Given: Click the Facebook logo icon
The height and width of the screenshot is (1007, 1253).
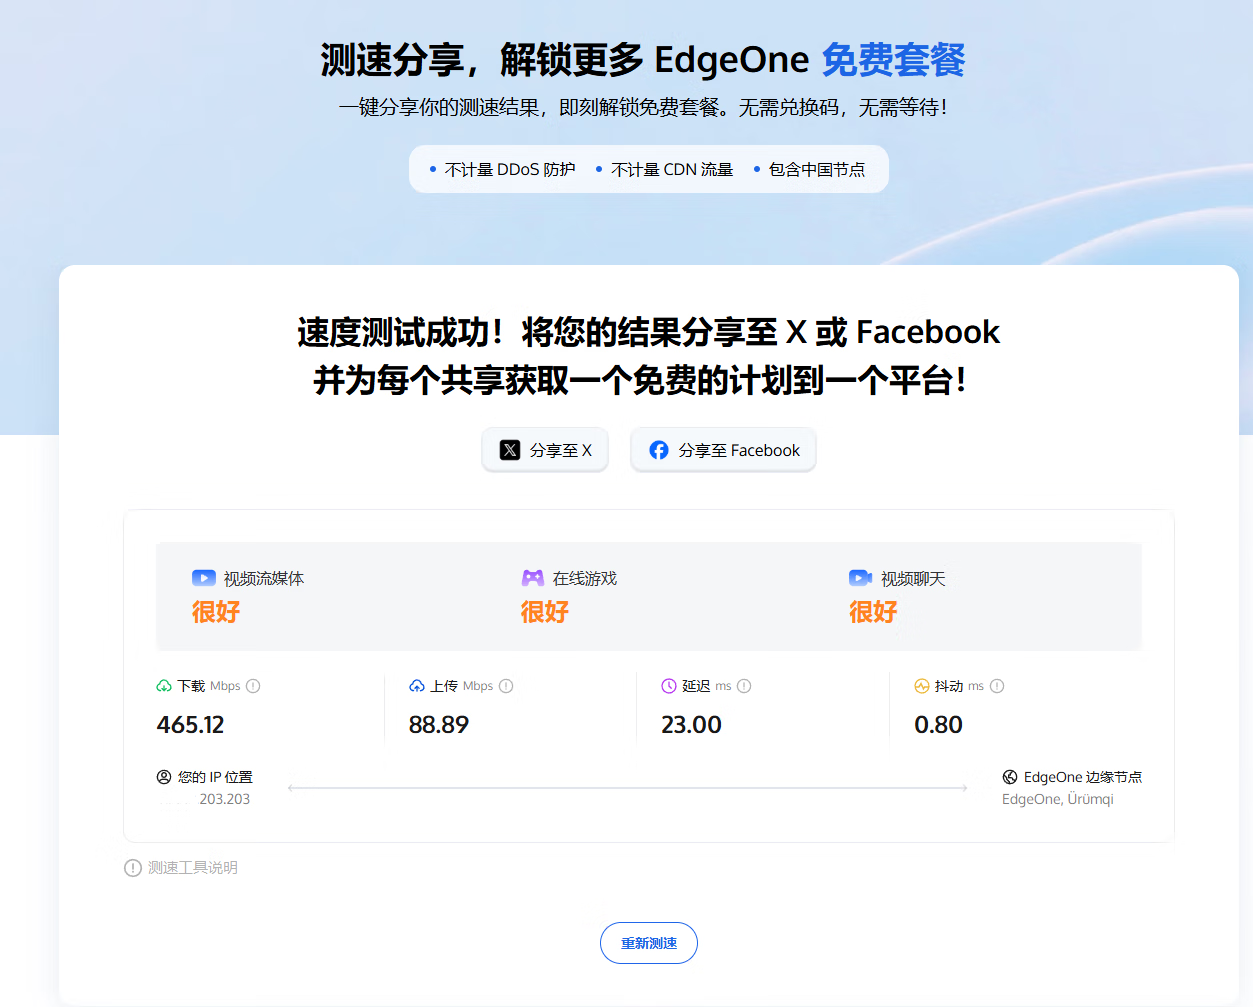Looking at the screenshot, I should click(659, 450).
